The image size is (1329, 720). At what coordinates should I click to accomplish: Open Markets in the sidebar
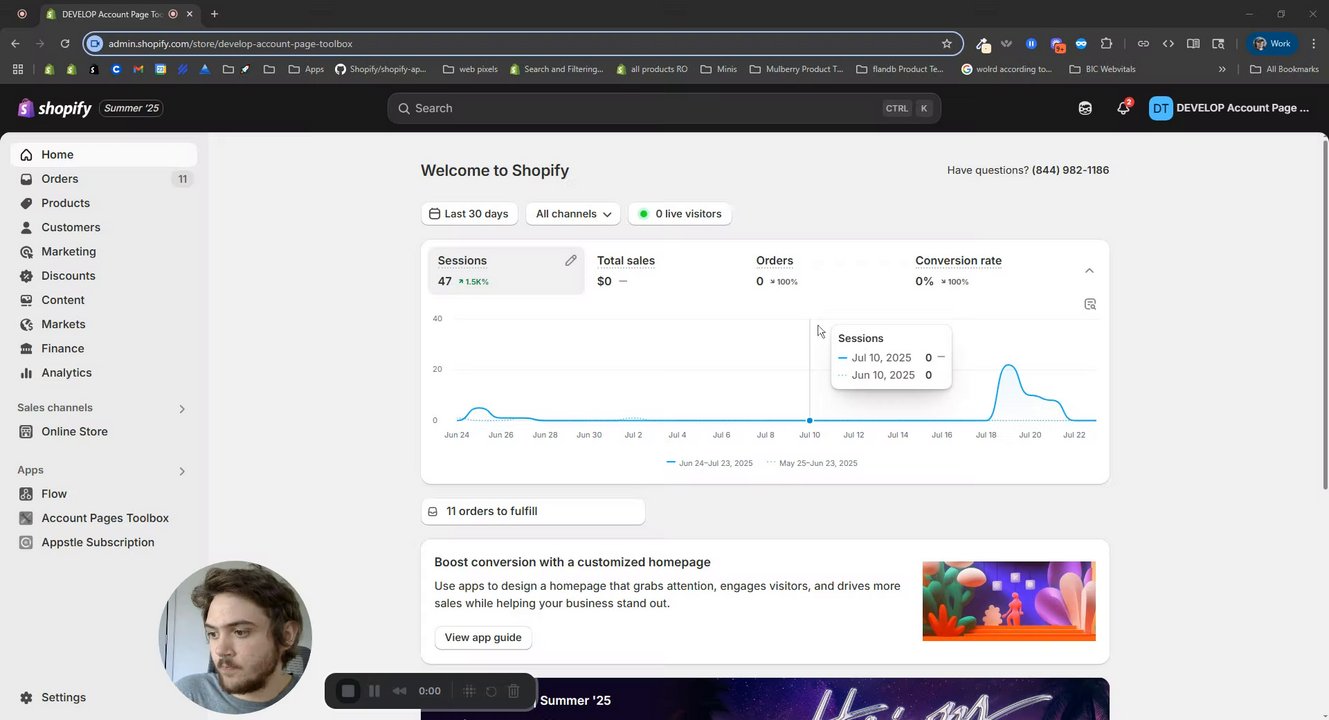tap(103, 324)
